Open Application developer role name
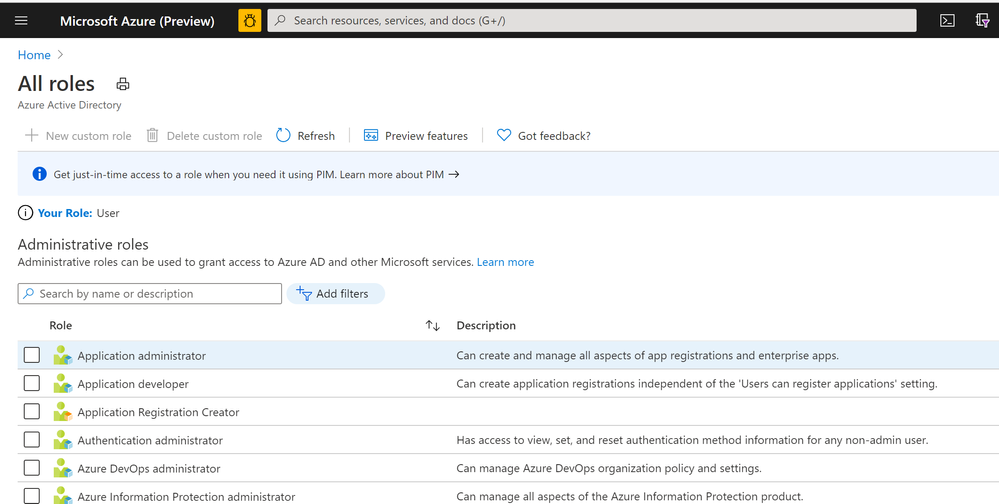The height and width of the screenshot is (504, 999). click(x=133, y=384)
